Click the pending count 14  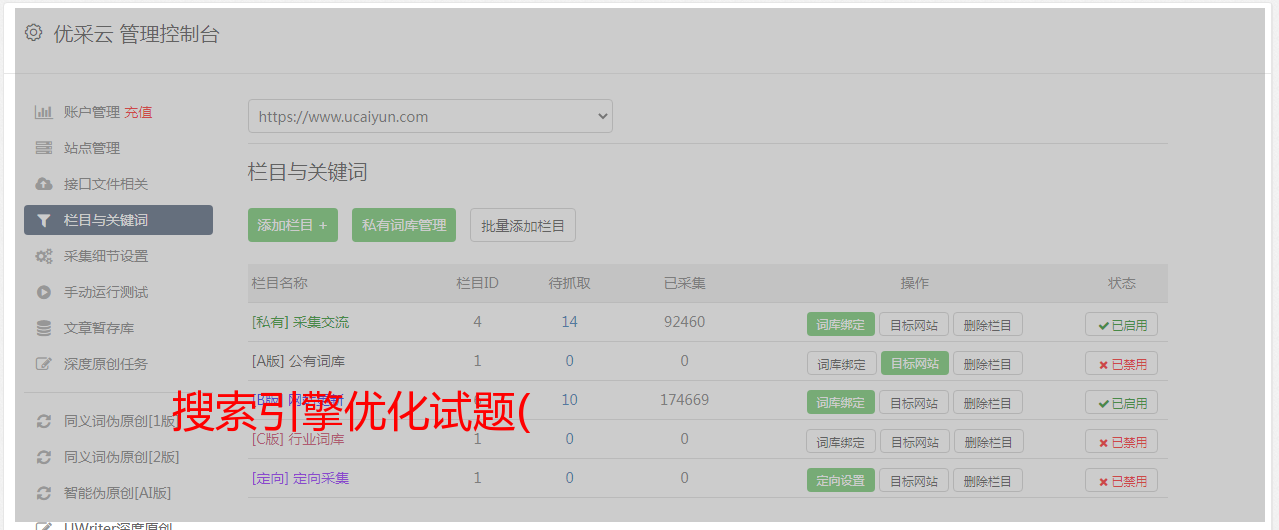570,322
